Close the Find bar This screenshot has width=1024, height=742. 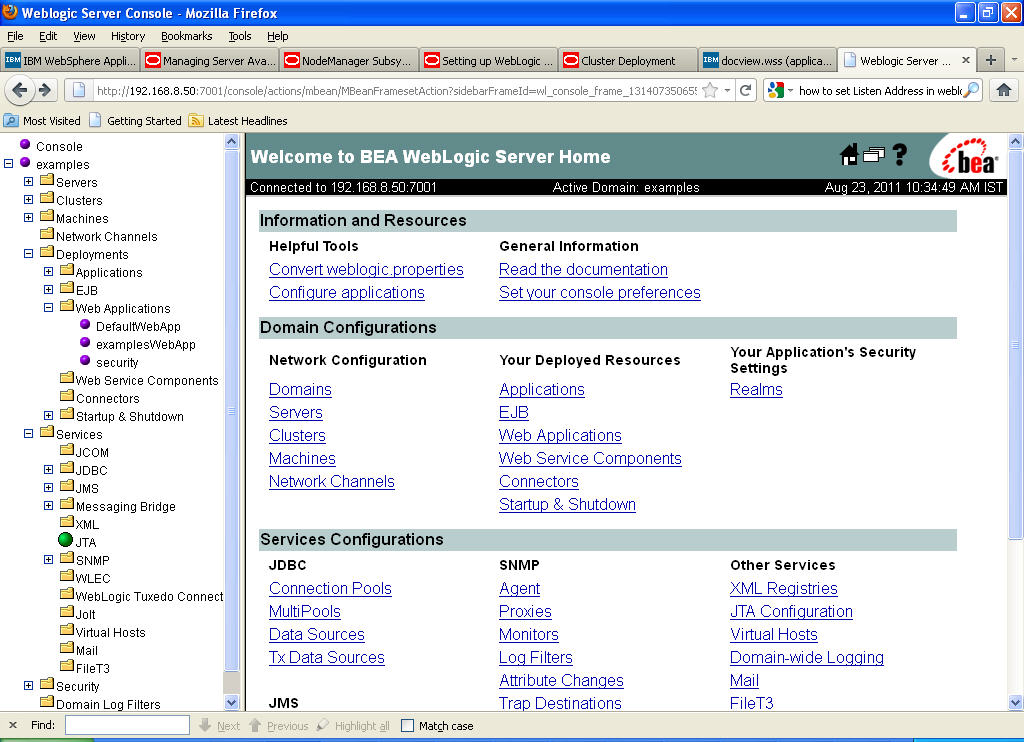point(12,725)
